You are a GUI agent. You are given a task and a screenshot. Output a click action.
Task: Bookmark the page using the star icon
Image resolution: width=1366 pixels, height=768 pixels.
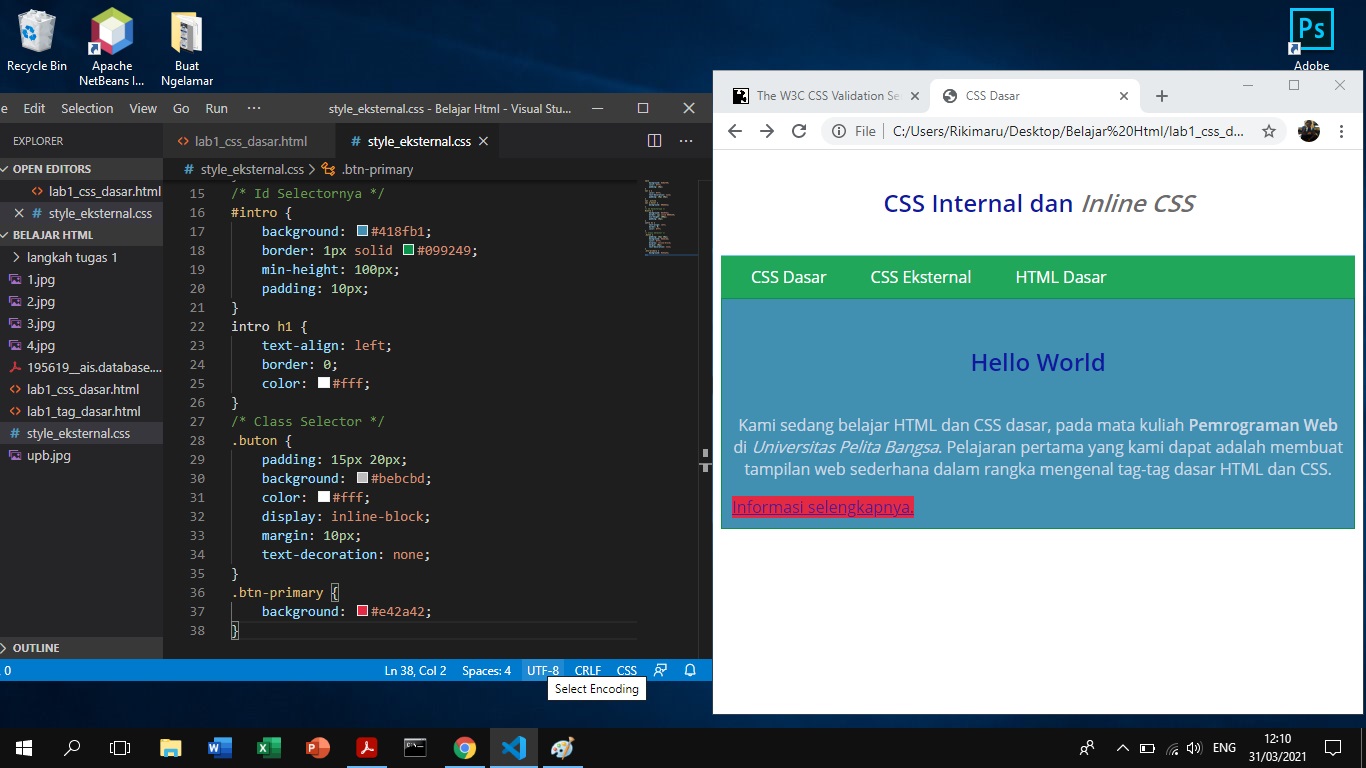click(x=1271, y=131)
